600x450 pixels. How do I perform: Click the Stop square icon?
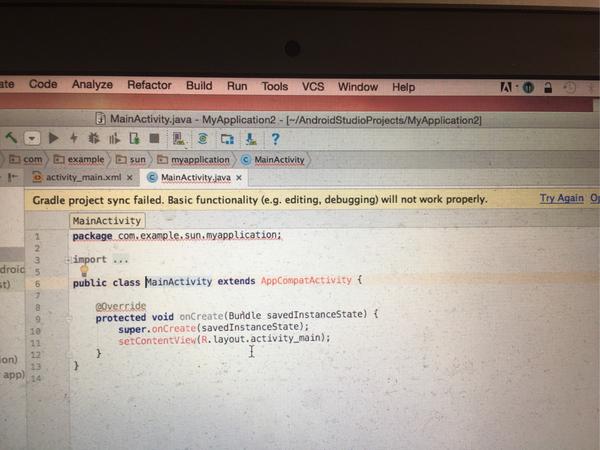154,138
